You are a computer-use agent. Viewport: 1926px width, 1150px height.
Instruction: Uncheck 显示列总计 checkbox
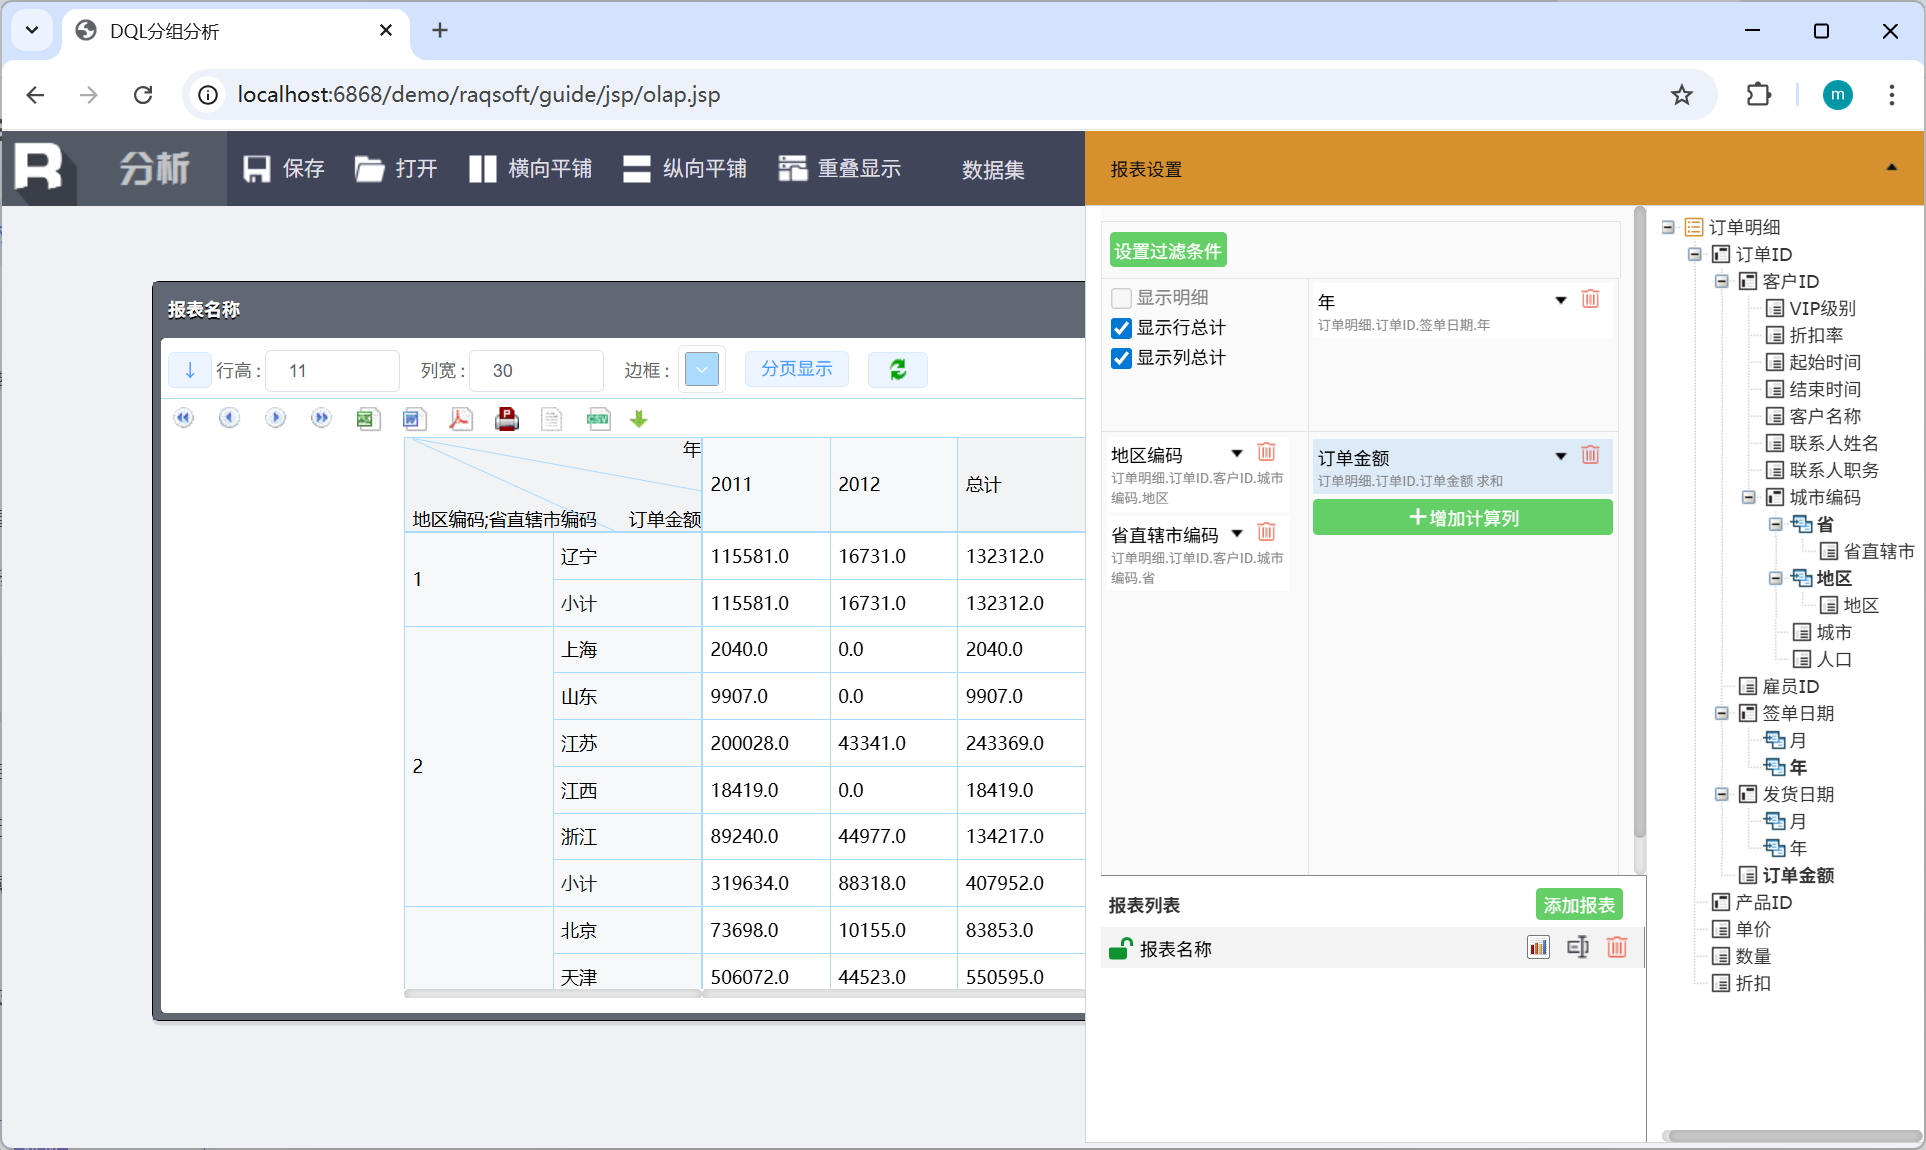[x=1122, y=358]
